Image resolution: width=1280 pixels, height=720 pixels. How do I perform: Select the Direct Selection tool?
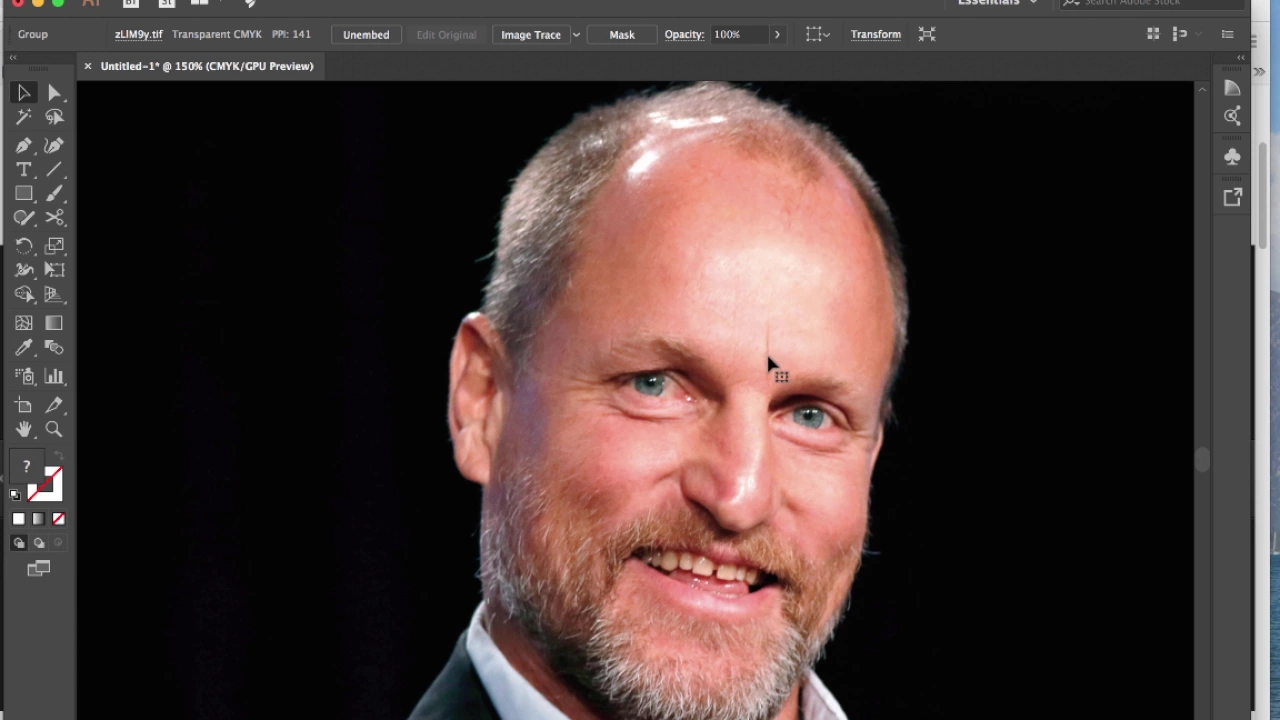click(x=54, y=93)
